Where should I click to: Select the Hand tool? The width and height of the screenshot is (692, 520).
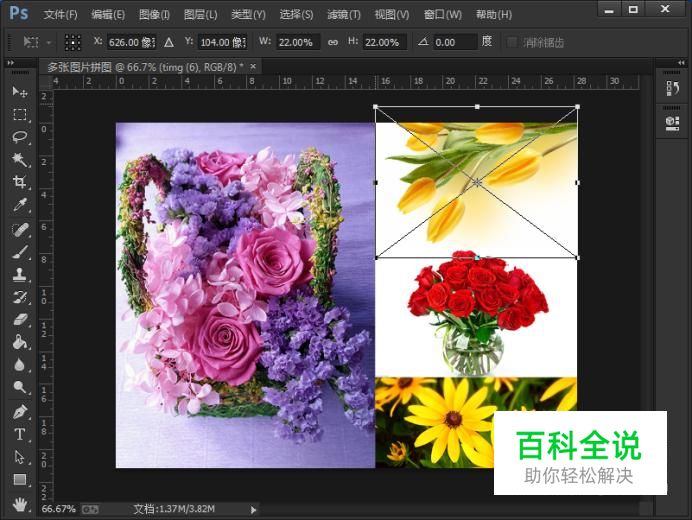[x=19, y=504]
